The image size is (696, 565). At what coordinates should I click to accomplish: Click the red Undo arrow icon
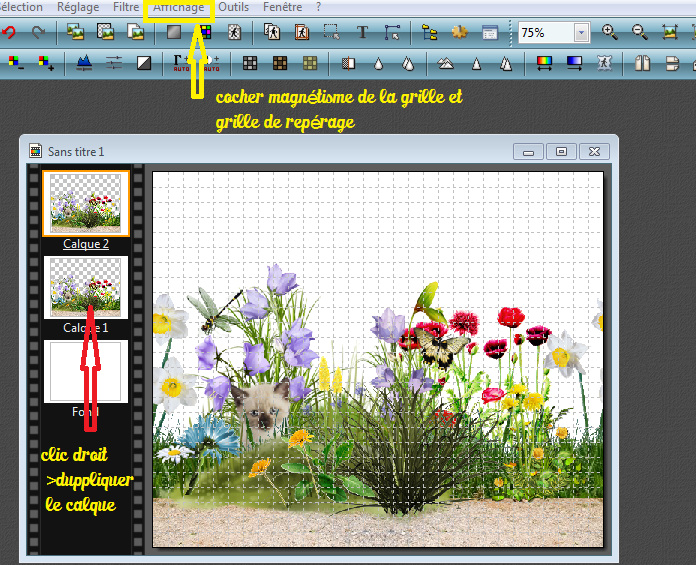(8, 32)
